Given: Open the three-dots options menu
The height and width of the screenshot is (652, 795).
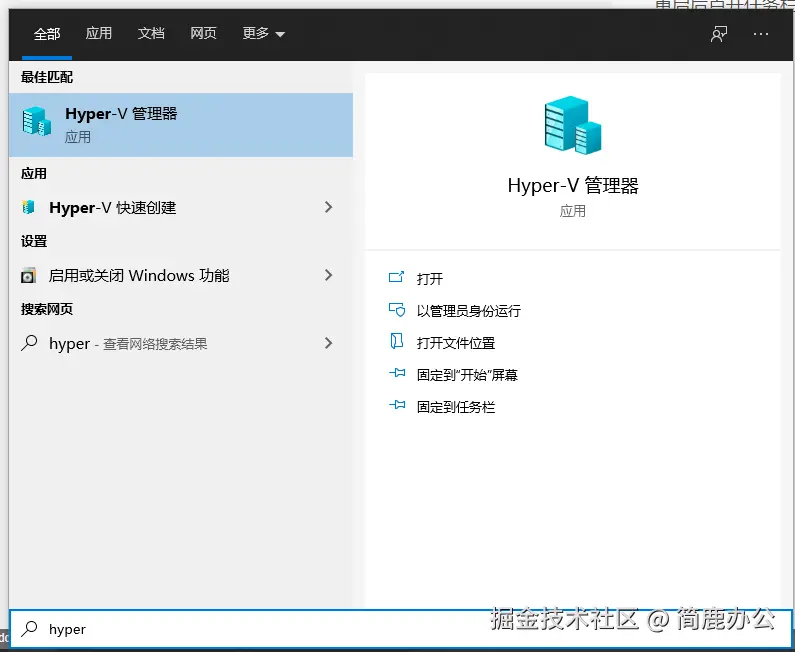Looking at the screenshot, I should click(x=761, y=34).
